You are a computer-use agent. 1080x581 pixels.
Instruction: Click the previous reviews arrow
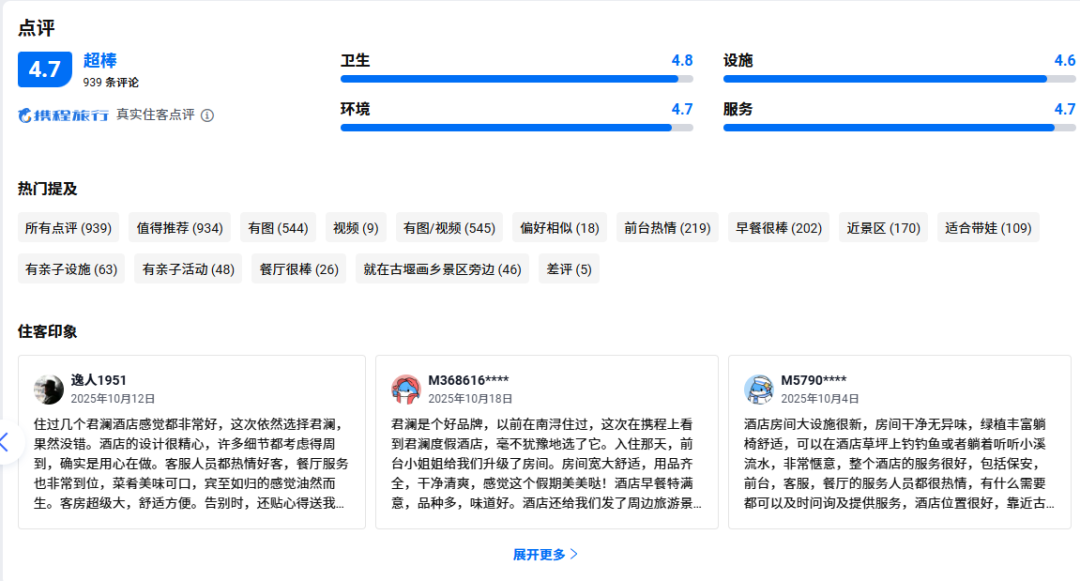click(x=6, y=441)
